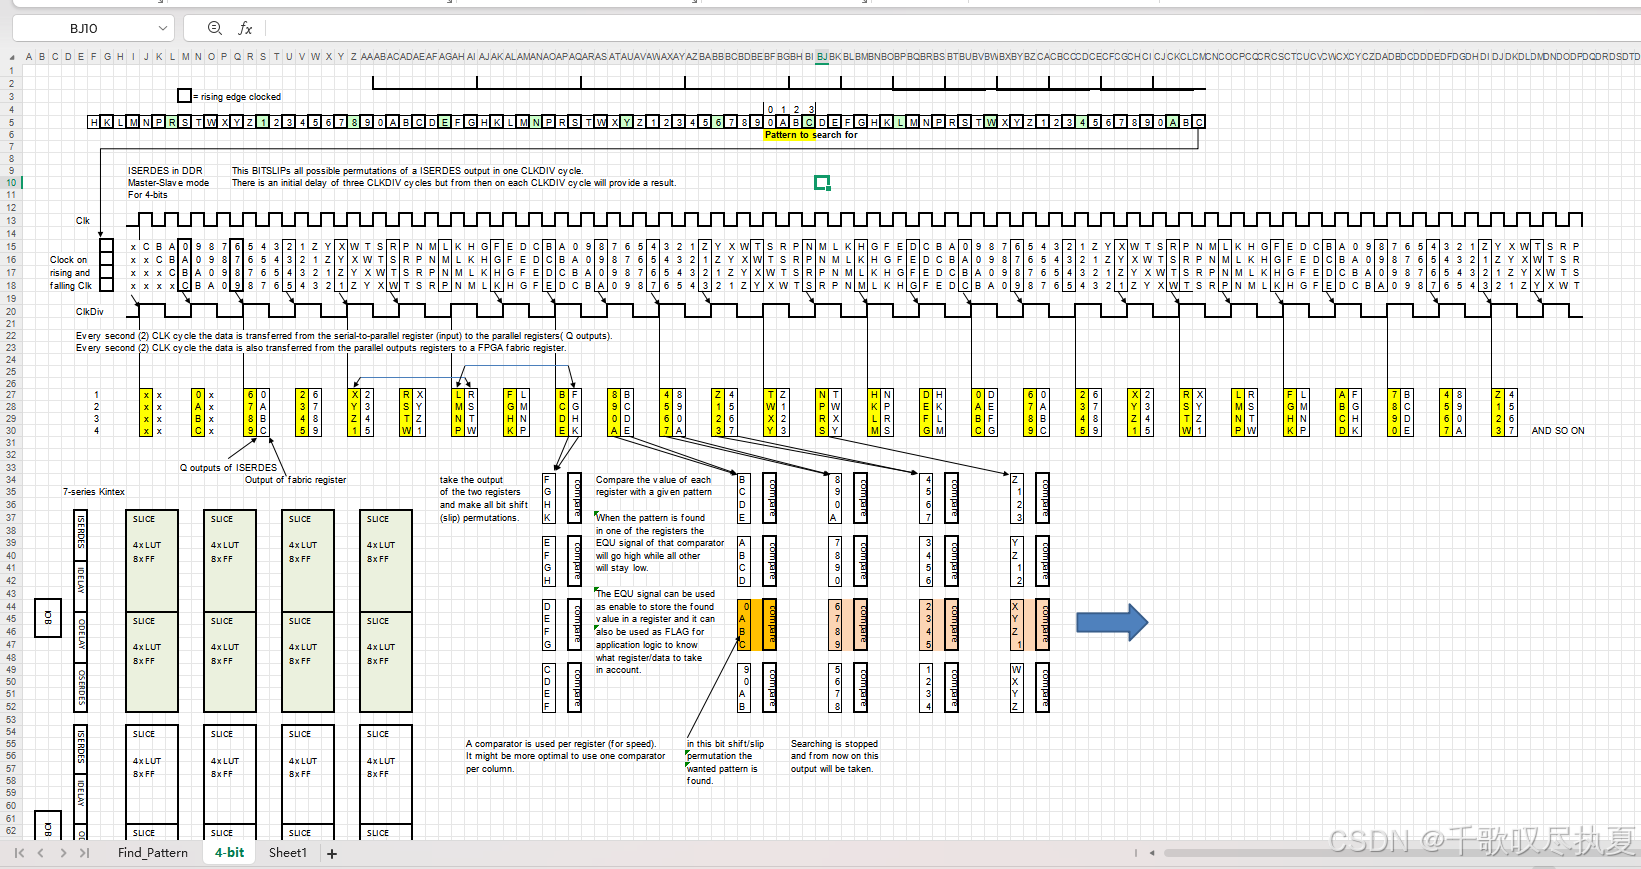This screenshot has height=869, width=1641.
Task: Click the orange highlighted 0ABC register cell
Action: pos(743,625)
